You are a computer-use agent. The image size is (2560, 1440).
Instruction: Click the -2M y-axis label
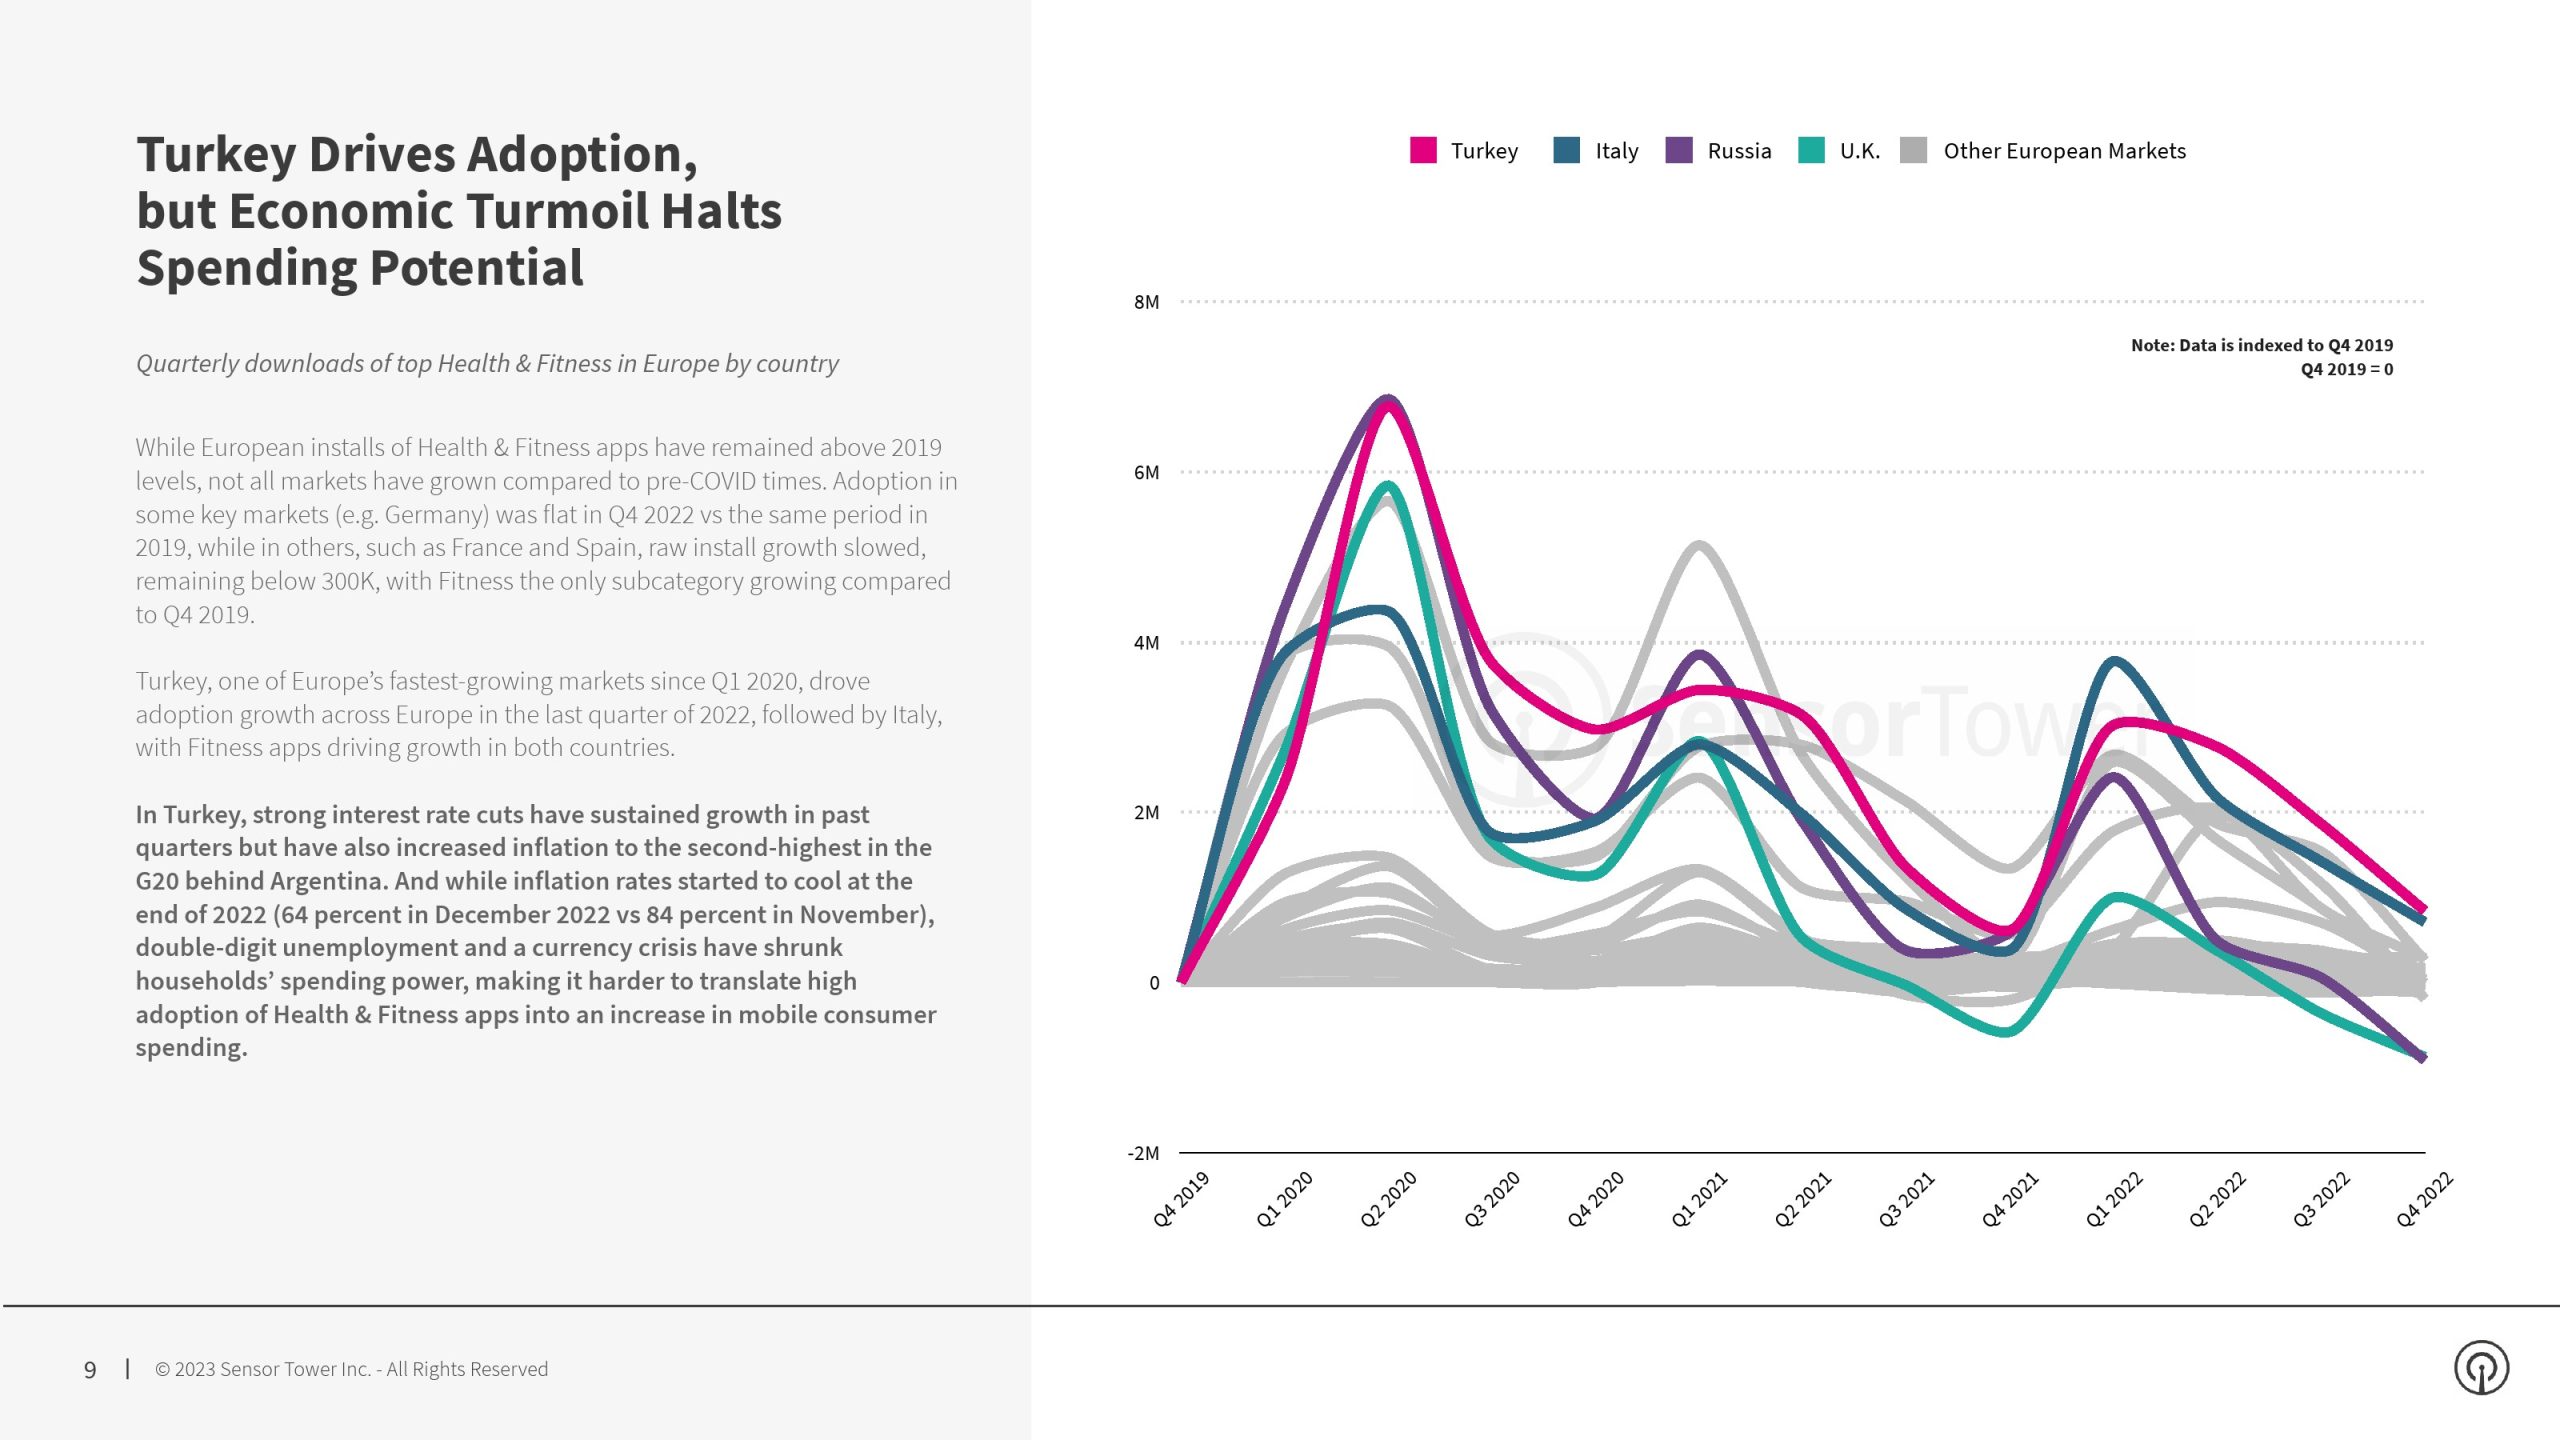point(1143,1153)
